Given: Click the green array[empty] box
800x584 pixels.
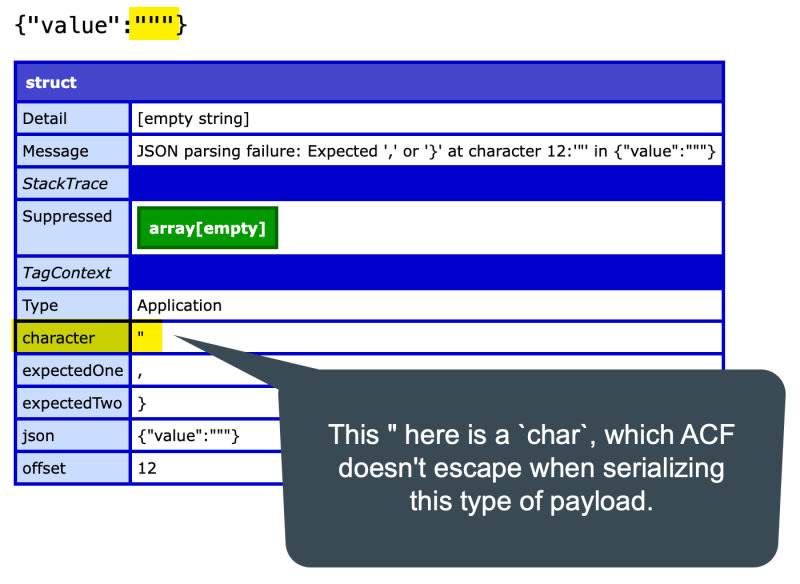Looking at the screenshot, I should [207, 228].
